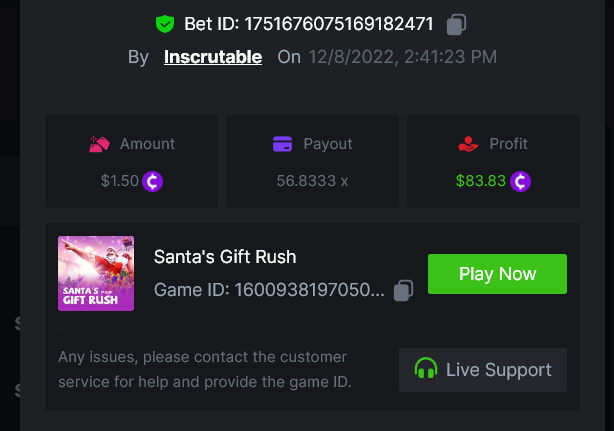
Task: Click the green $83.83 profit value
Action: click(x=481, y=182)
